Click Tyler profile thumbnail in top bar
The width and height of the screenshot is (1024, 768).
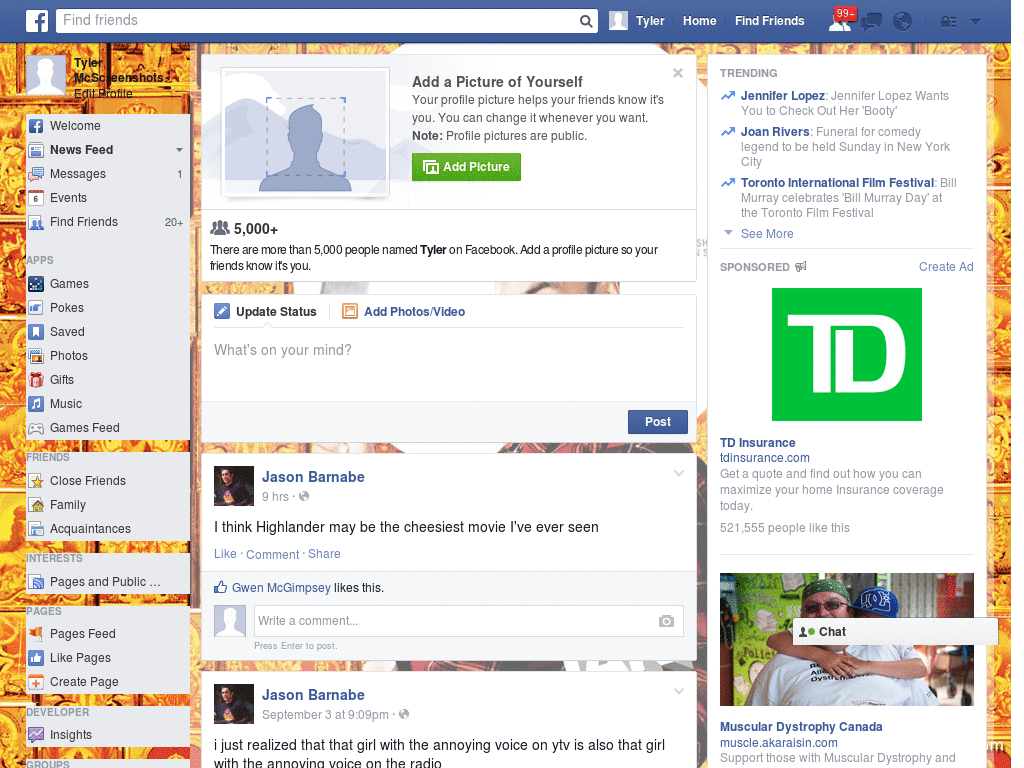click(x=618, y=21)
